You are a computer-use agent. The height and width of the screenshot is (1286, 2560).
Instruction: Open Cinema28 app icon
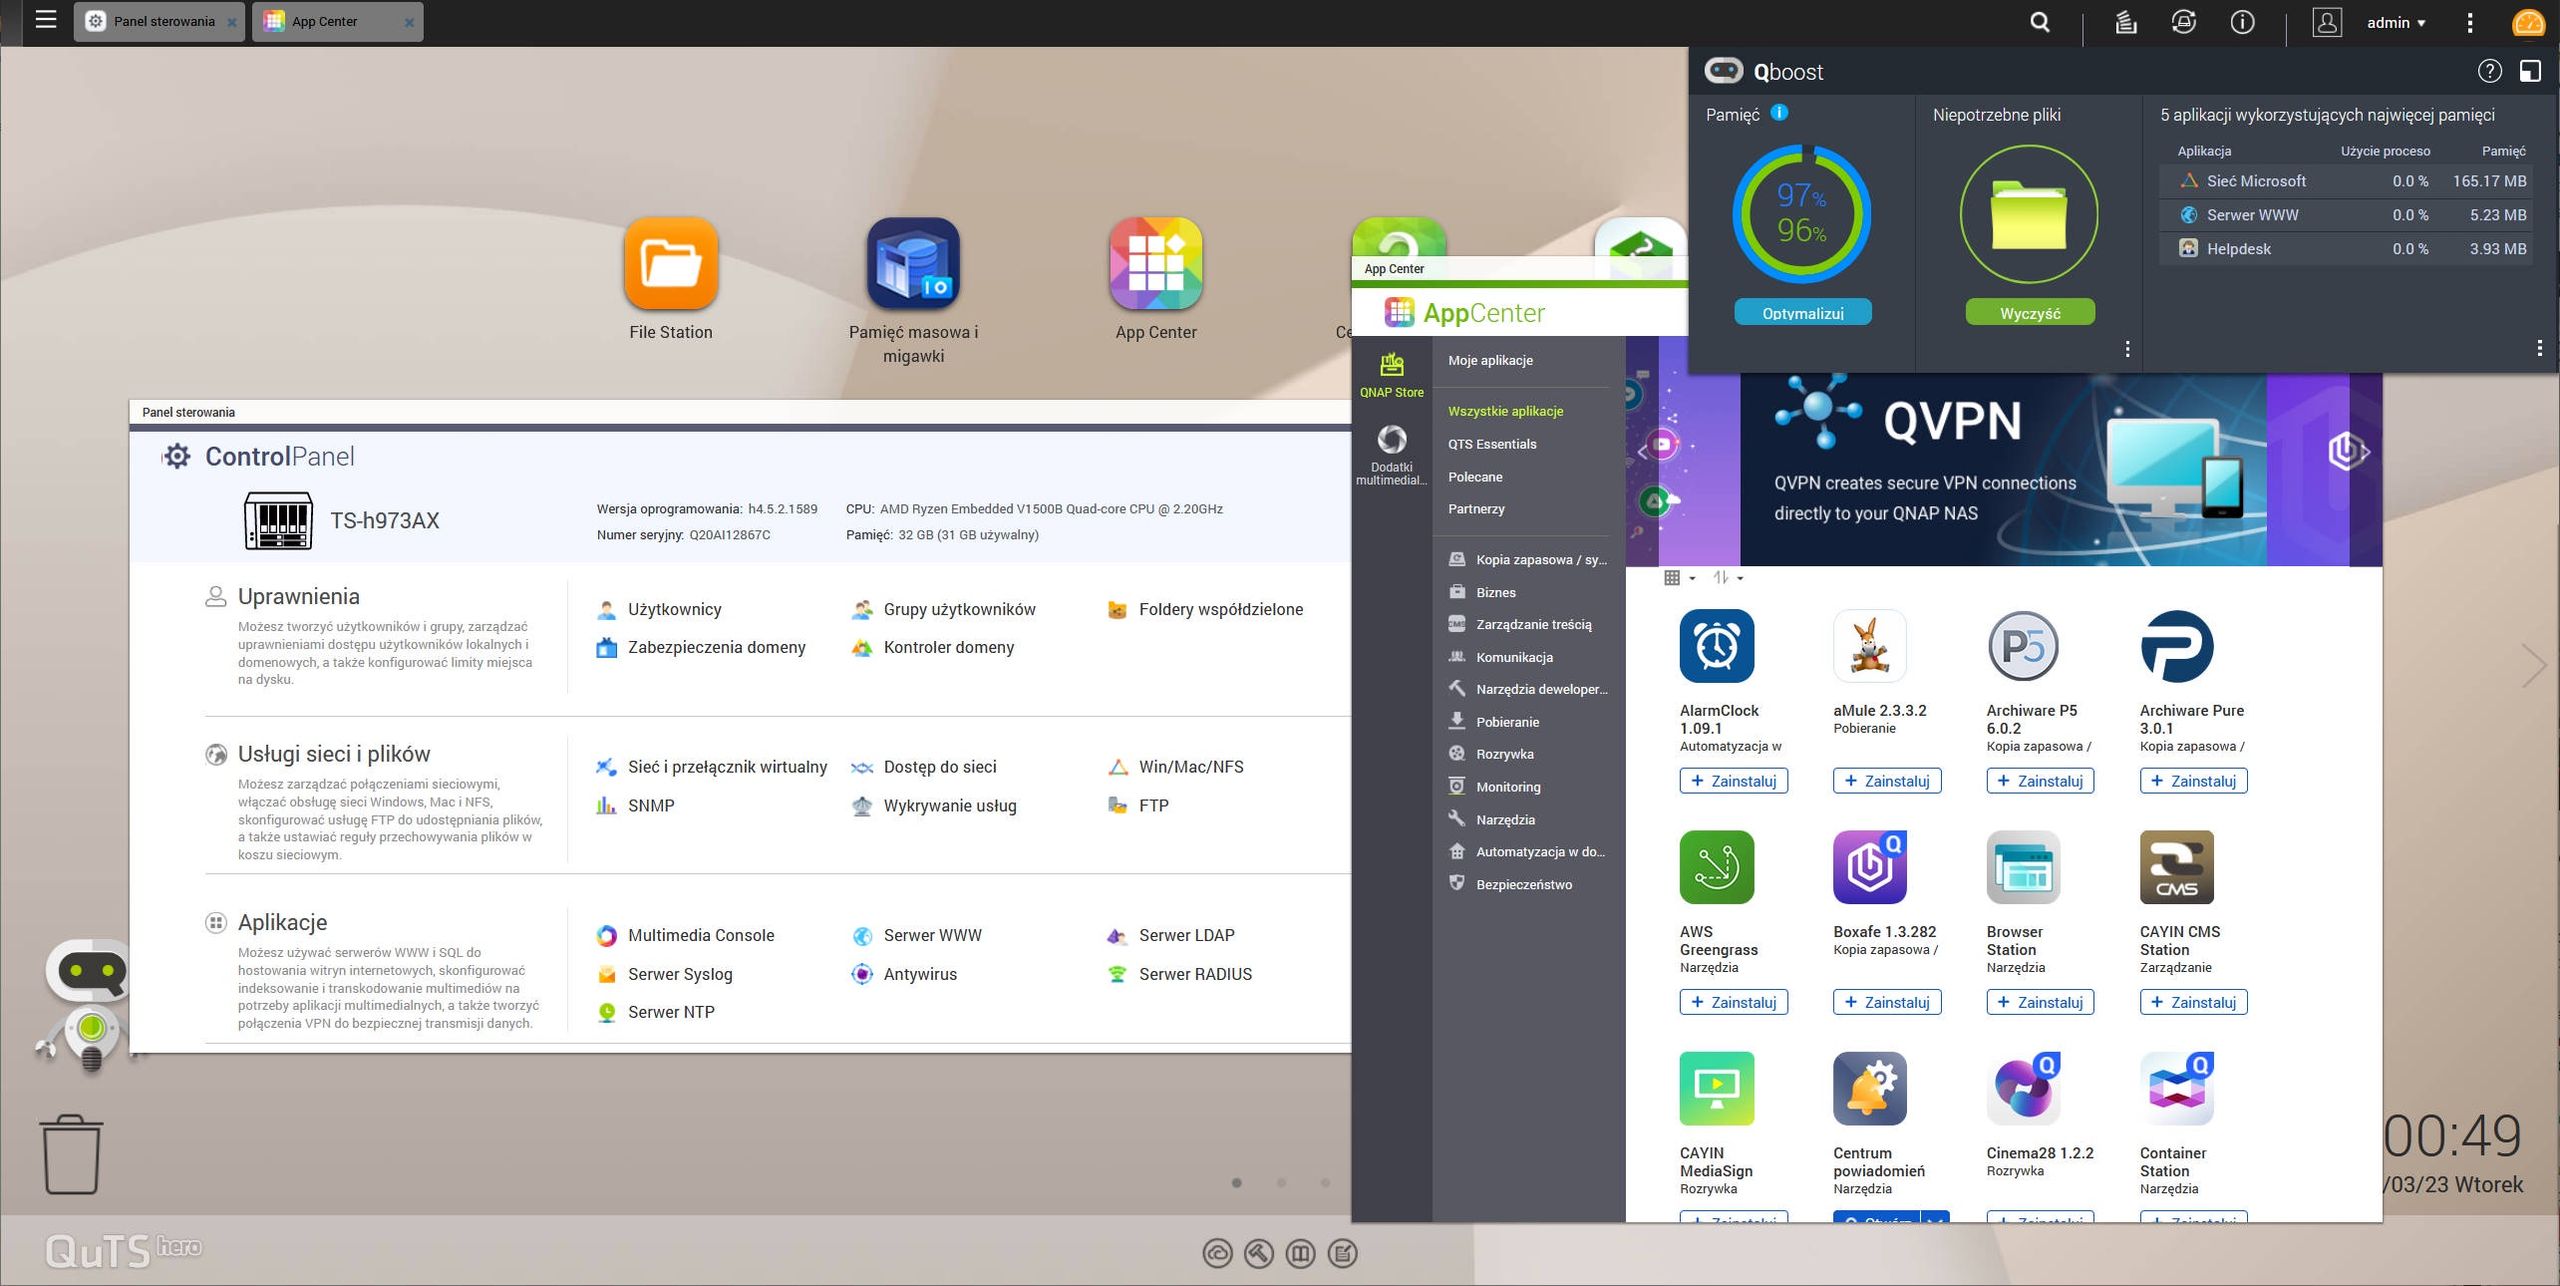2023,1088
